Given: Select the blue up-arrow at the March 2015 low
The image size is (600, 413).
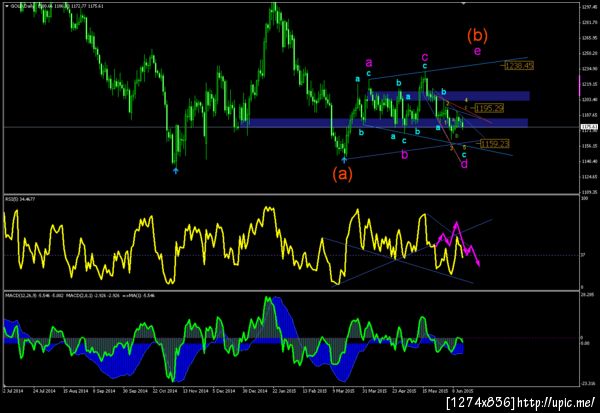Looking at the screenshot, I should pyautogui.click(x=344, y=160).
